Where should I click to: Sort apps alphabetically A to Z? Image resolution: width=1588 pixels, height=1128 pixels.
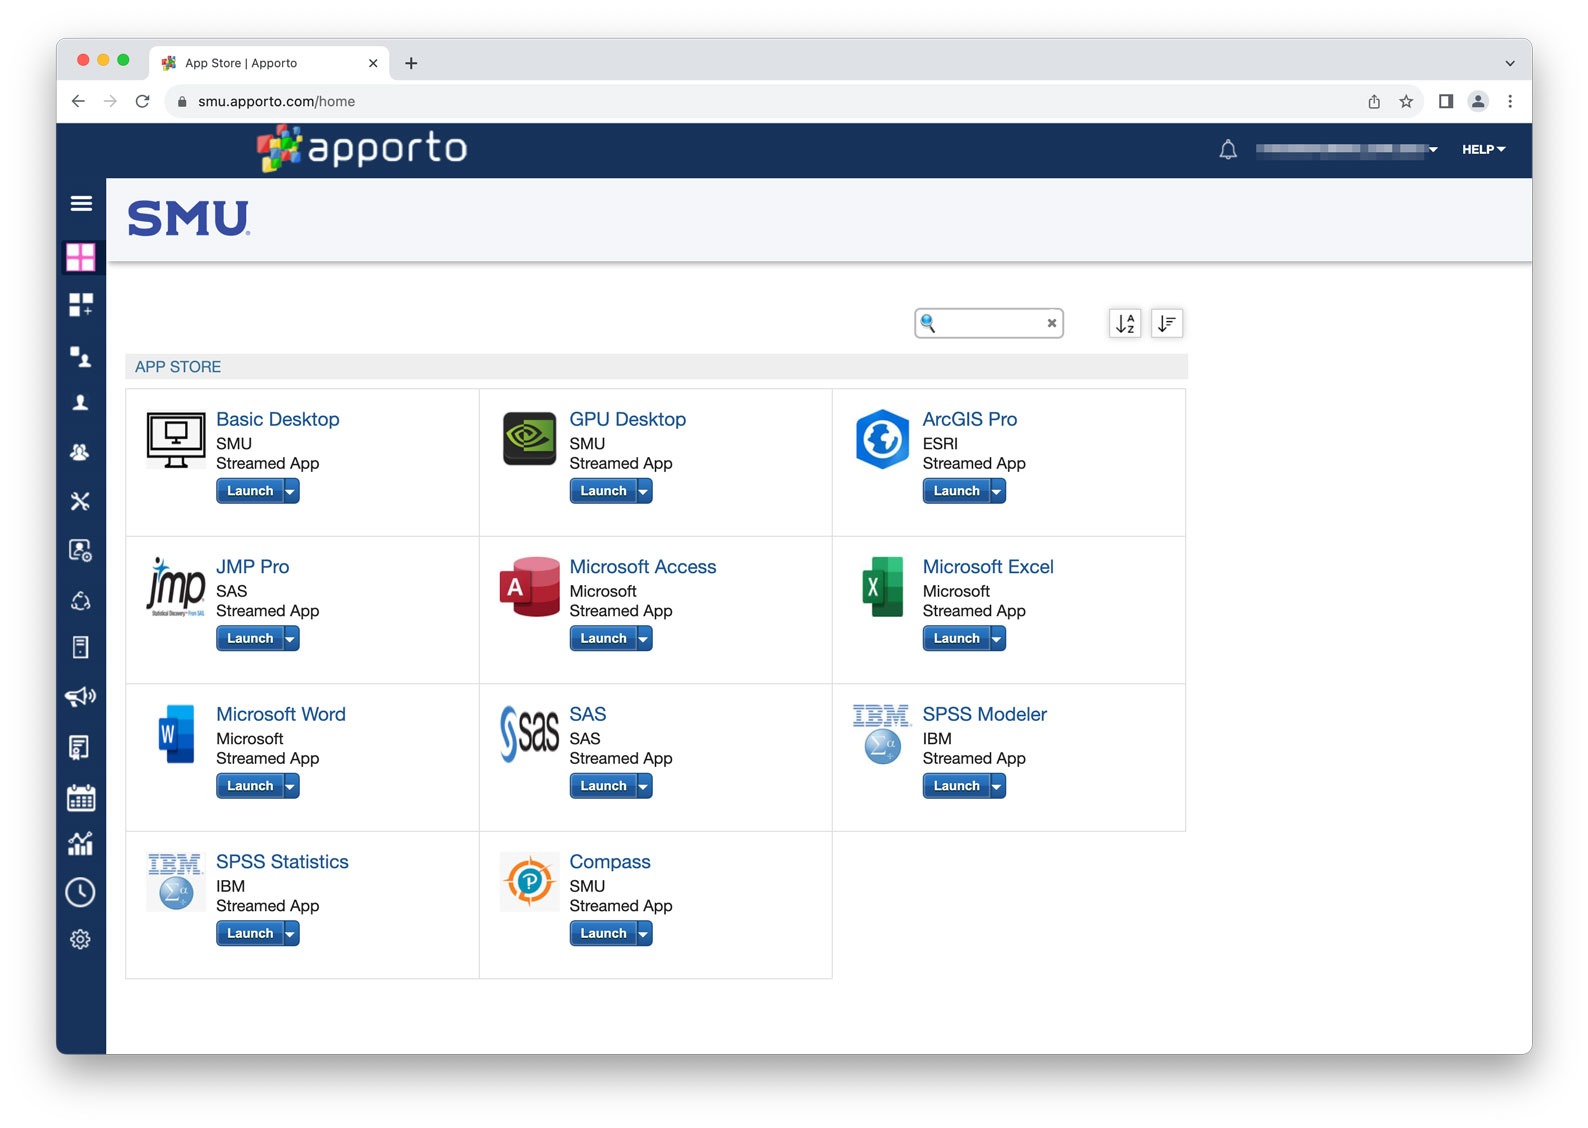click(1125, 323)
